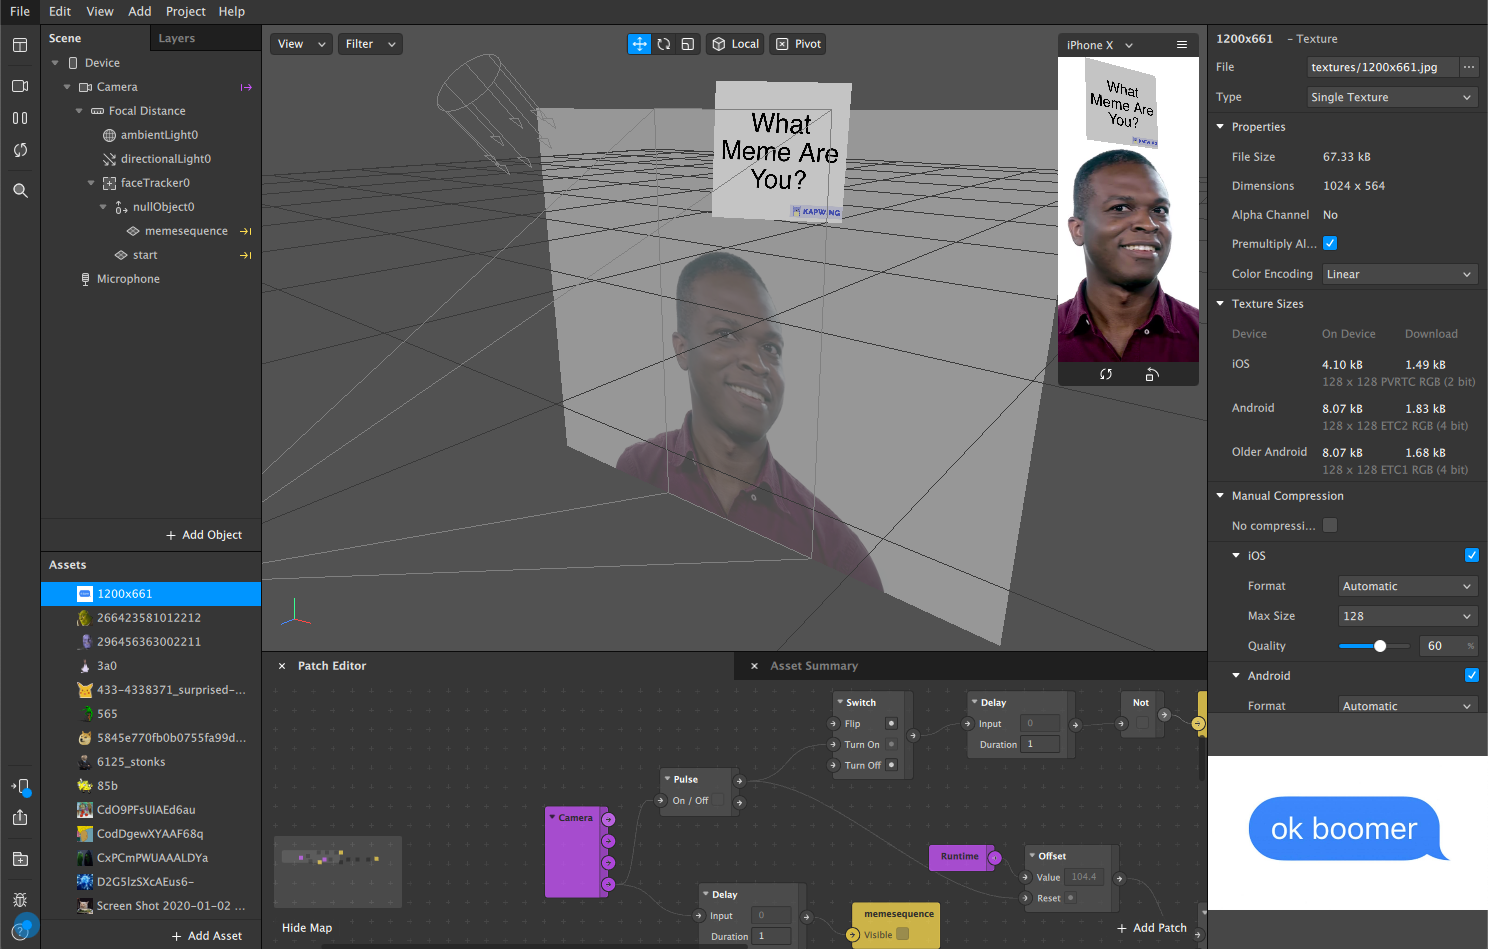Open the simulator hamburger menu
This screenshot has height=949, width=1488.
click(1182, 45)
